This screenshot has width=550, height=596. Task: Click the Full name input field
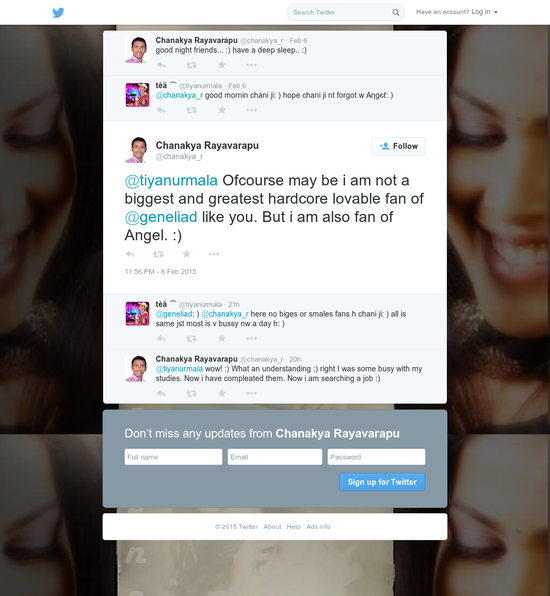pos(173,457)
